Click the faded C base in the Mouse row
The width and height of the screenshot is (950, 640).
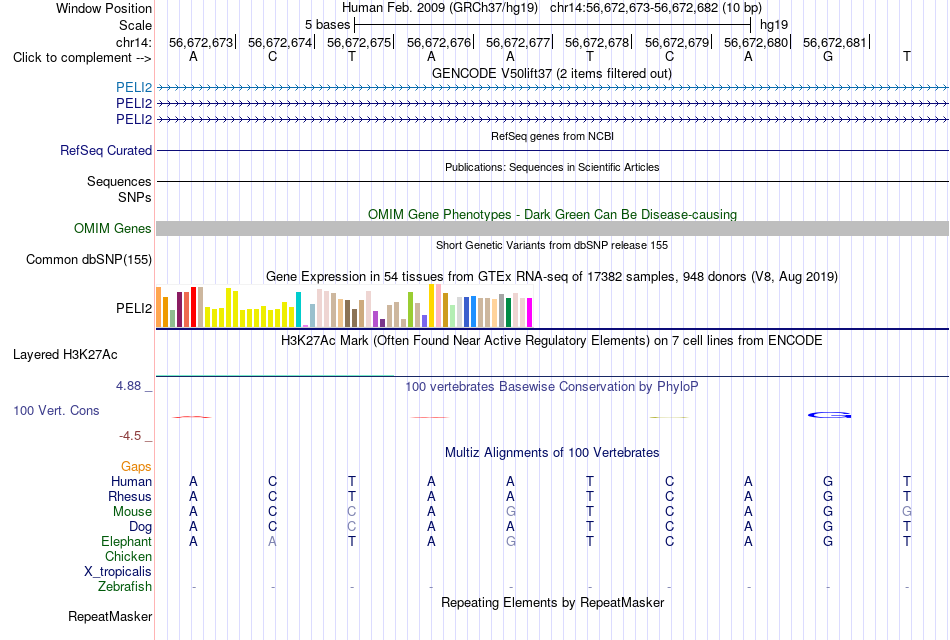[352, 512]
